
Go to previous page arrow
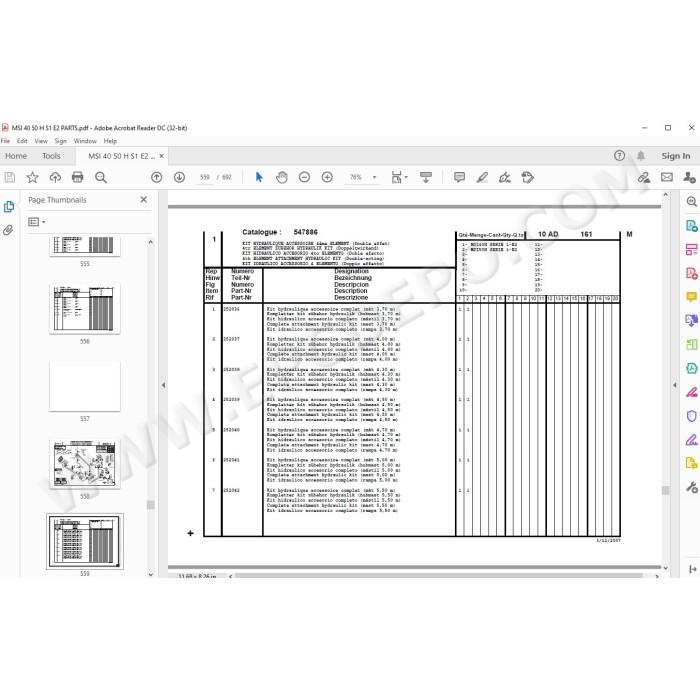[157, 177]
